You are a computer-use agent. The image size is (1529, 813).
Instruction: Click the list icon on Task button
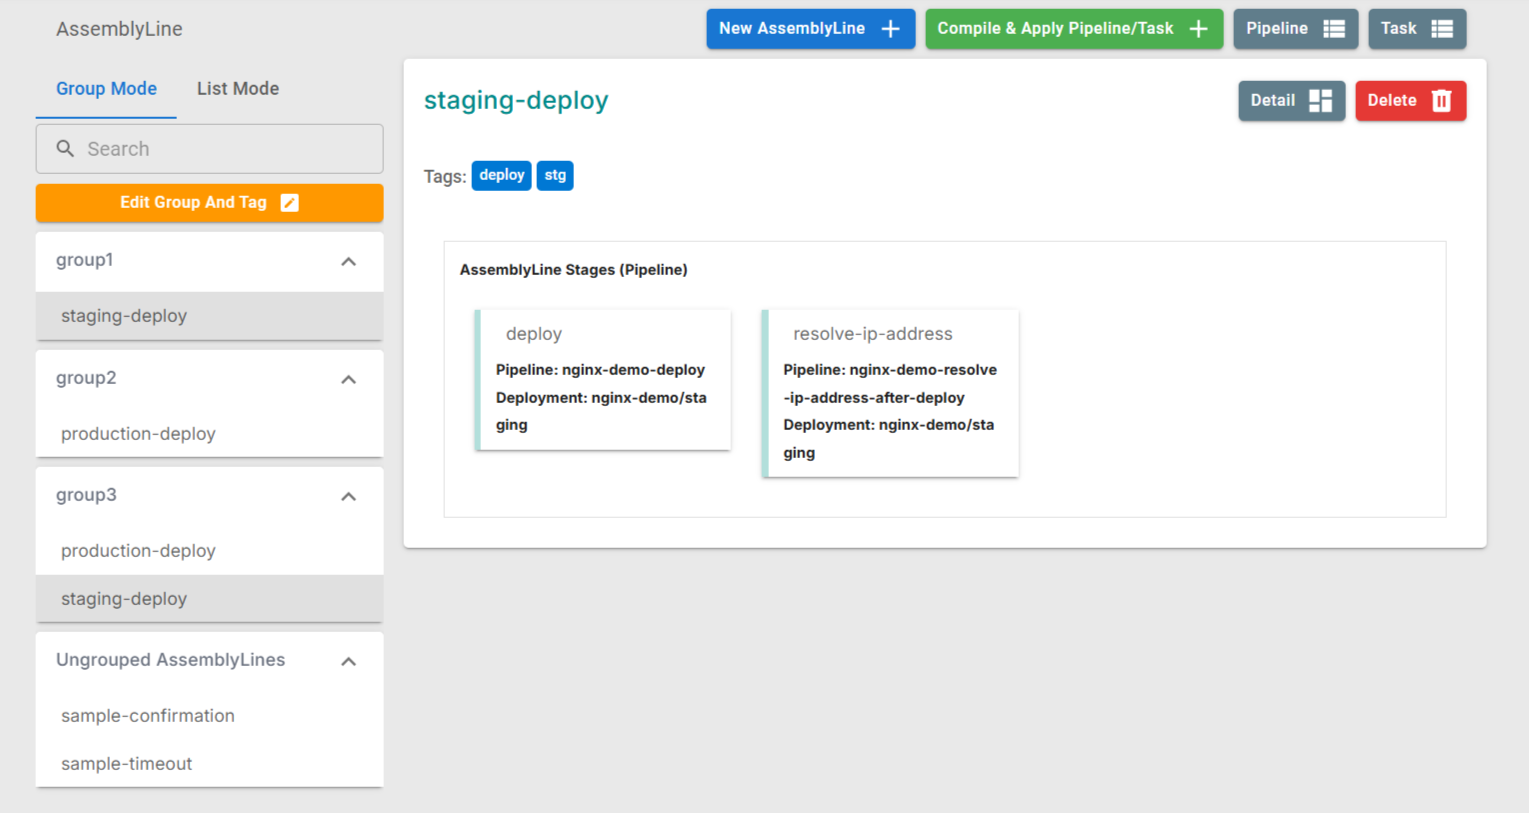1442,29
